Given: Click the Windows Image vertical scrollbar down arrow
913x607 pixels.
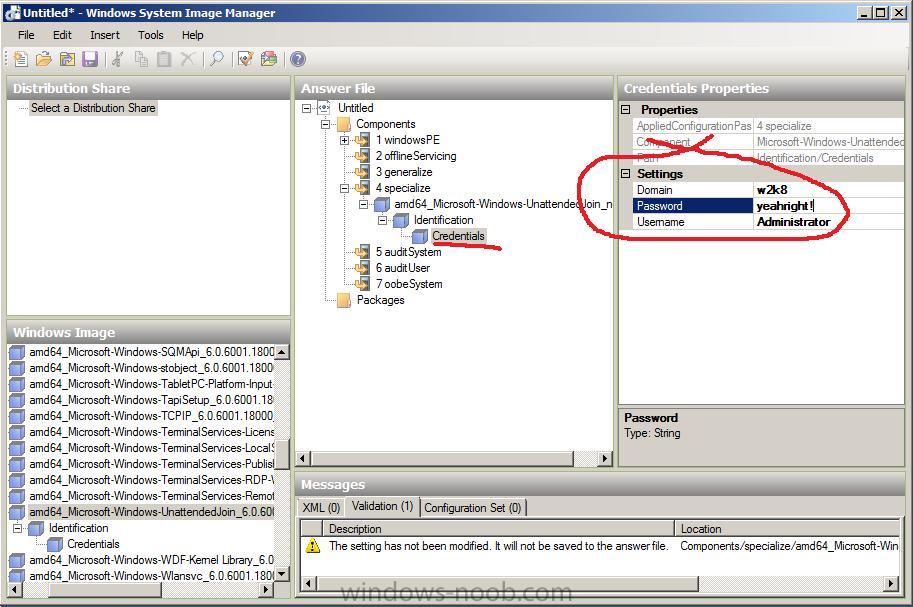Looking at the screenshot, I should pyautogui.click(x=282, y=575).
